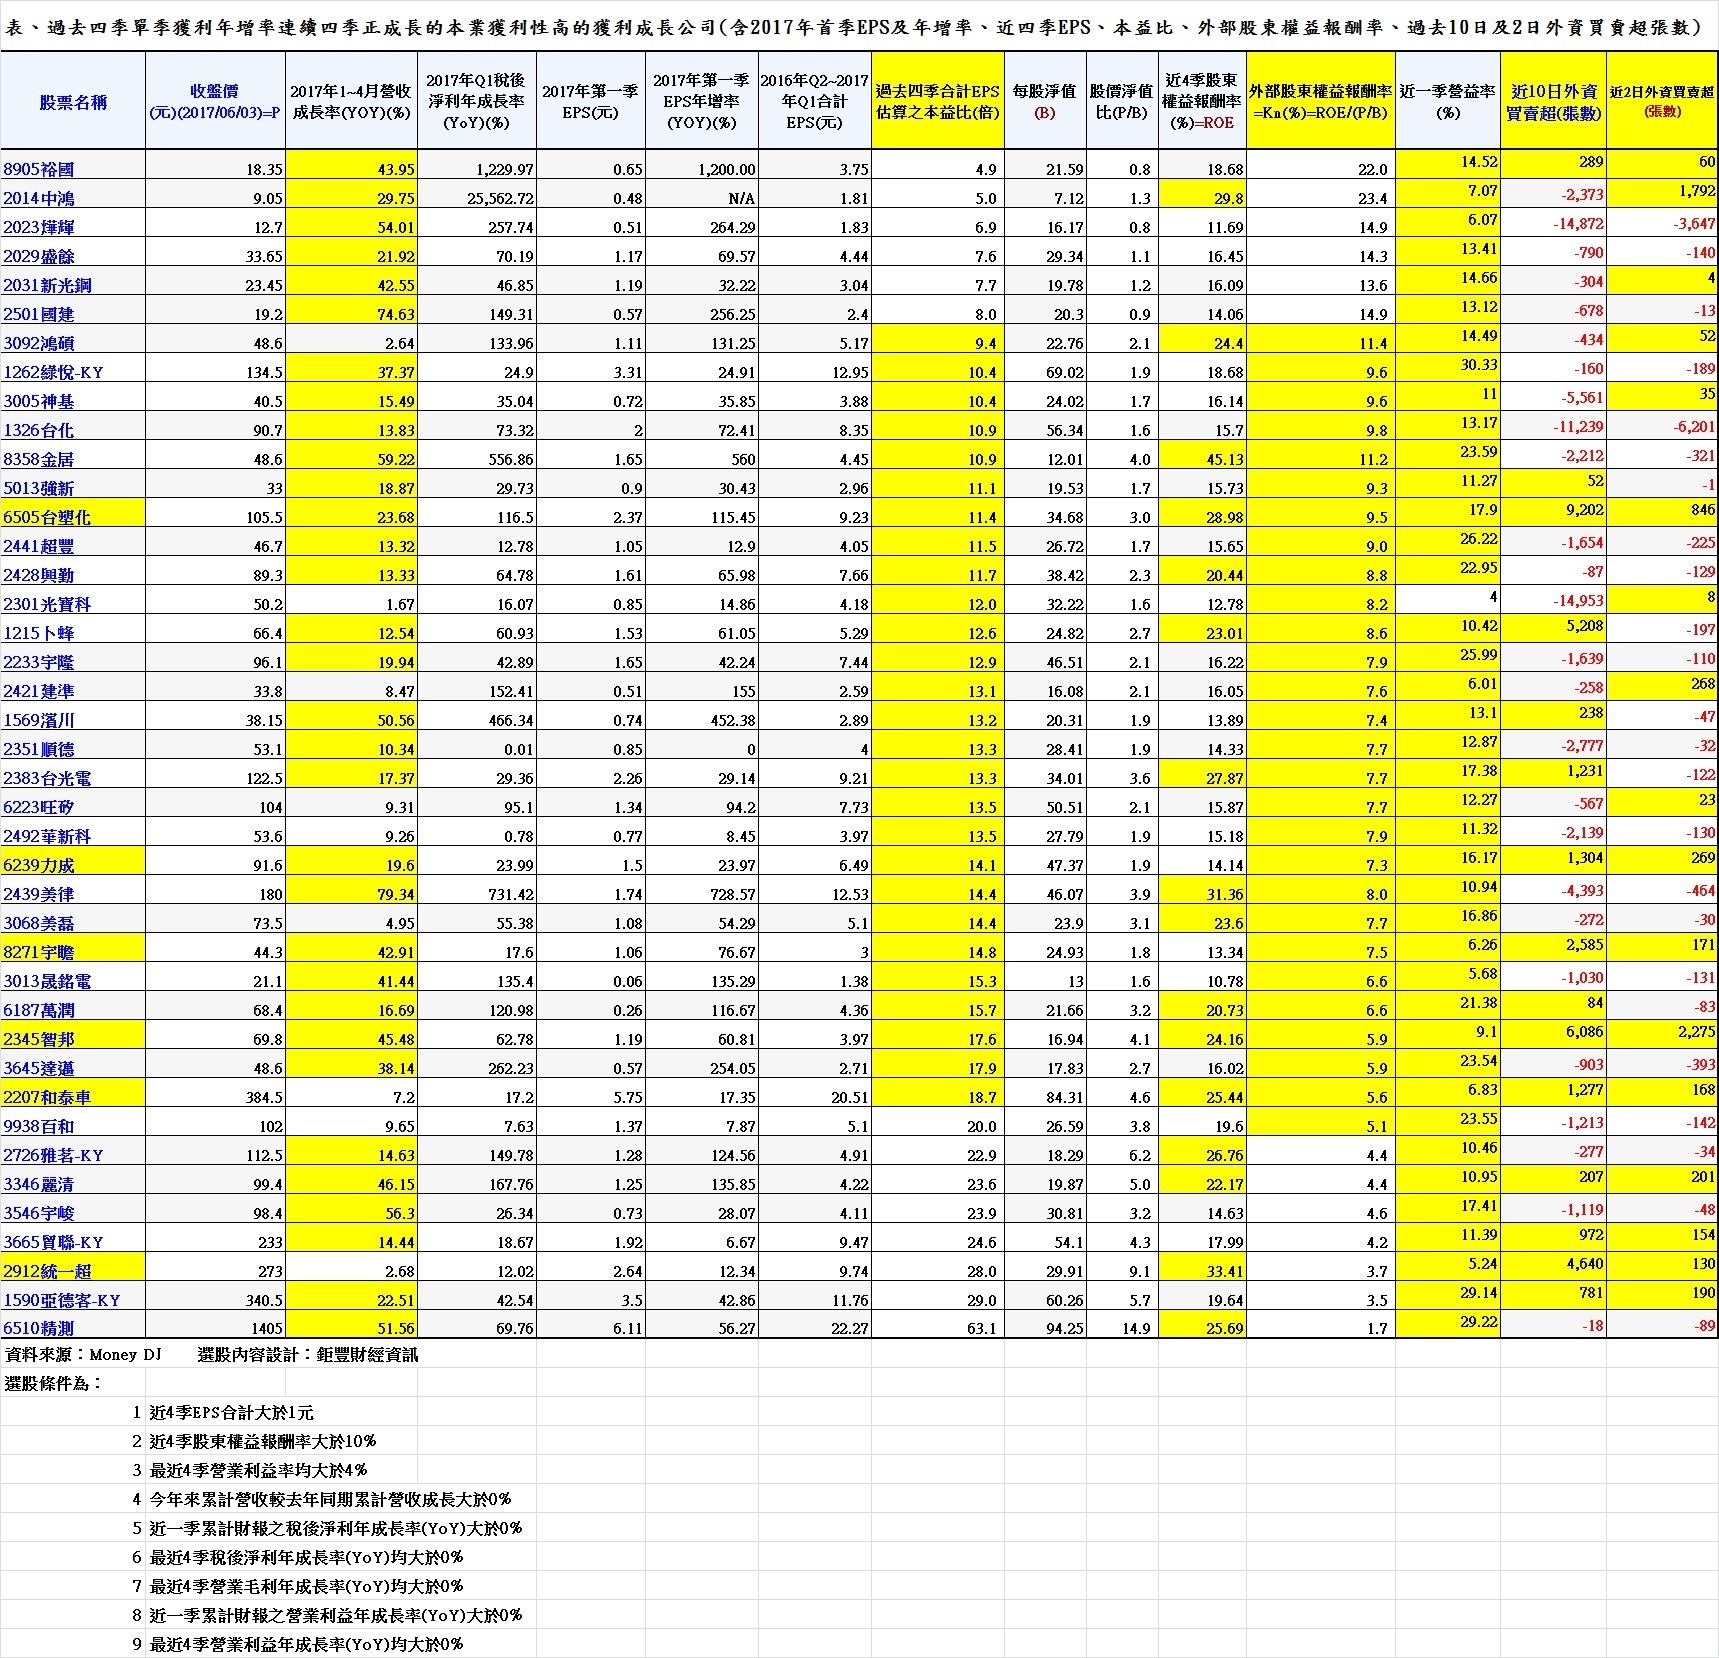Click stock name 3346麗清
The width and height of the screenshot is (1719, 1658).
click(x=38, y=1184)
